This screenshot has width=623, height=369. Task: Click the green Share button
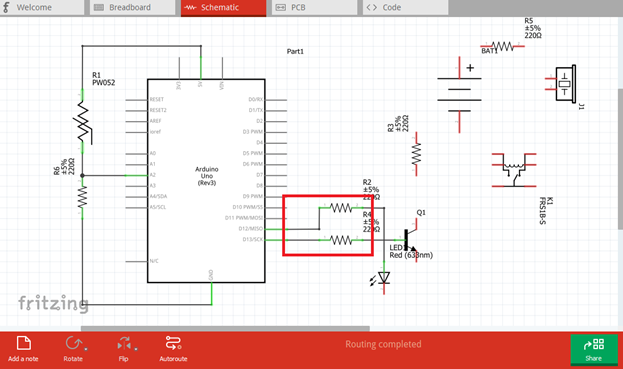click(x=594, y=350)
